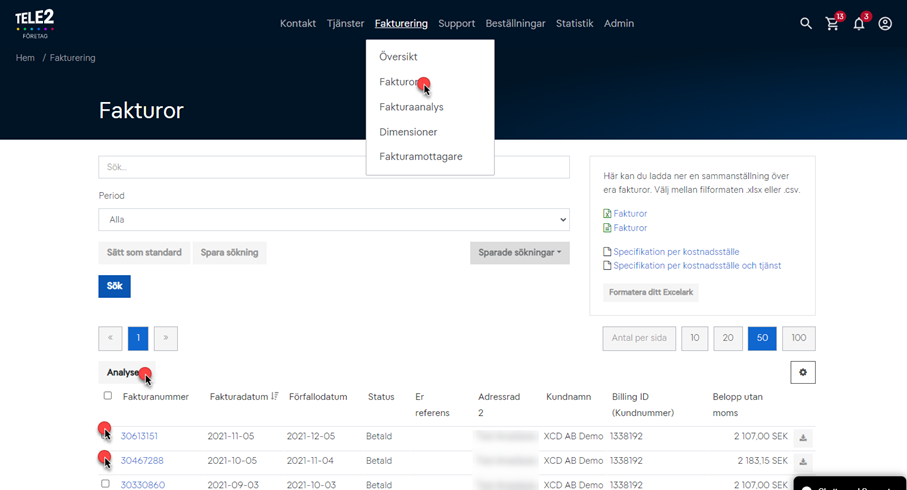Download invoice 30467288

point(803,462)
